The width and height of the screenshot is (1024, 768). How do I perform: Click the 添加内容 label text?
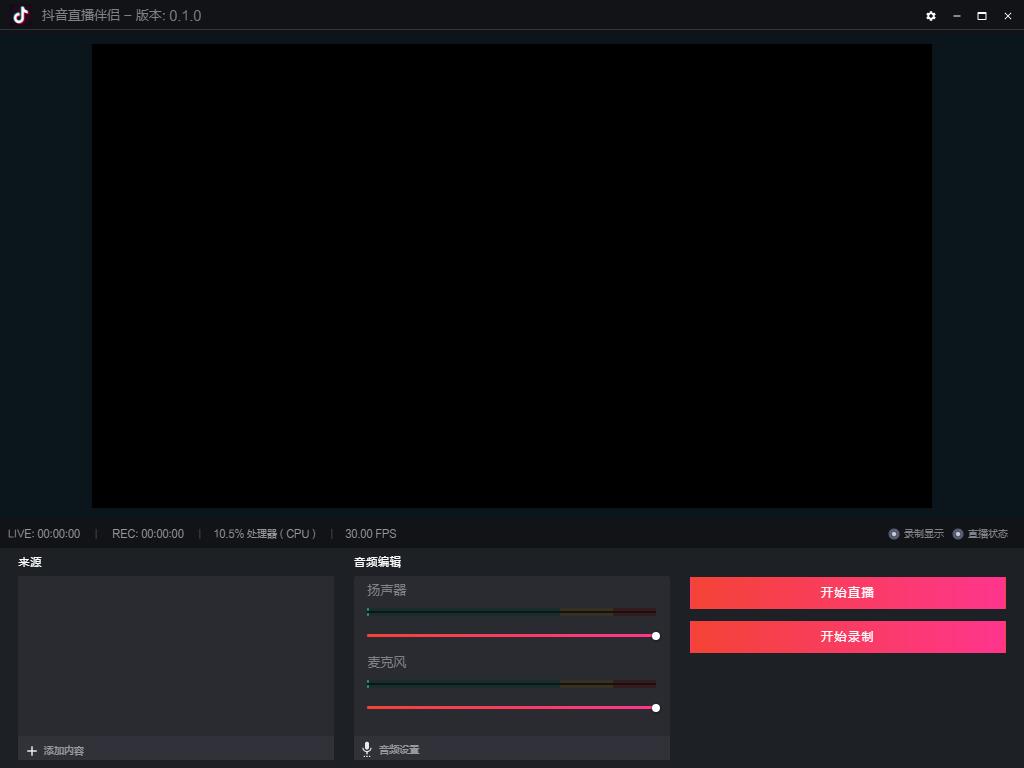[64, 751]
